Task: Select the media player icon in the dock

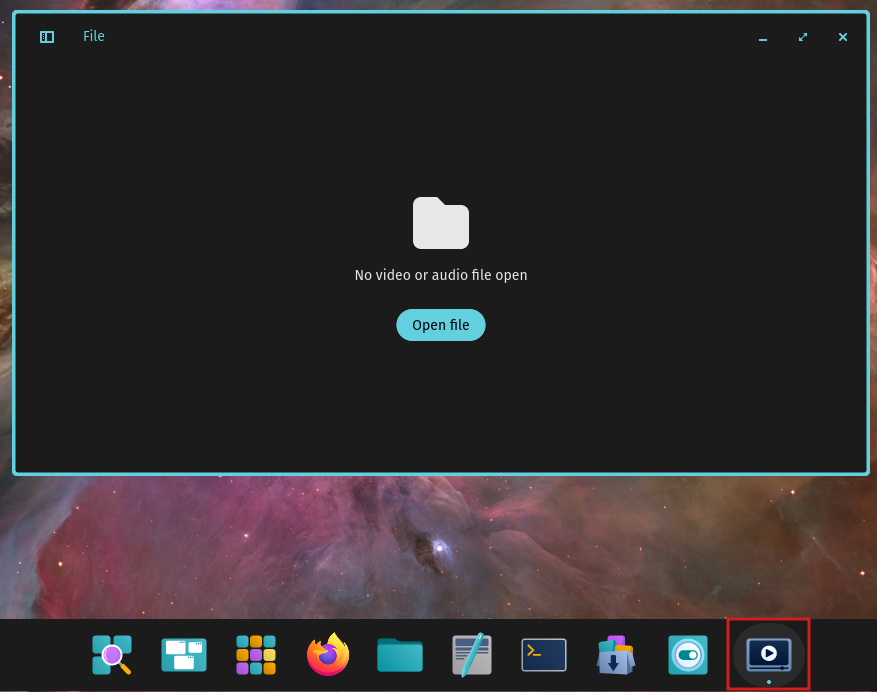Action: (768, 654)
